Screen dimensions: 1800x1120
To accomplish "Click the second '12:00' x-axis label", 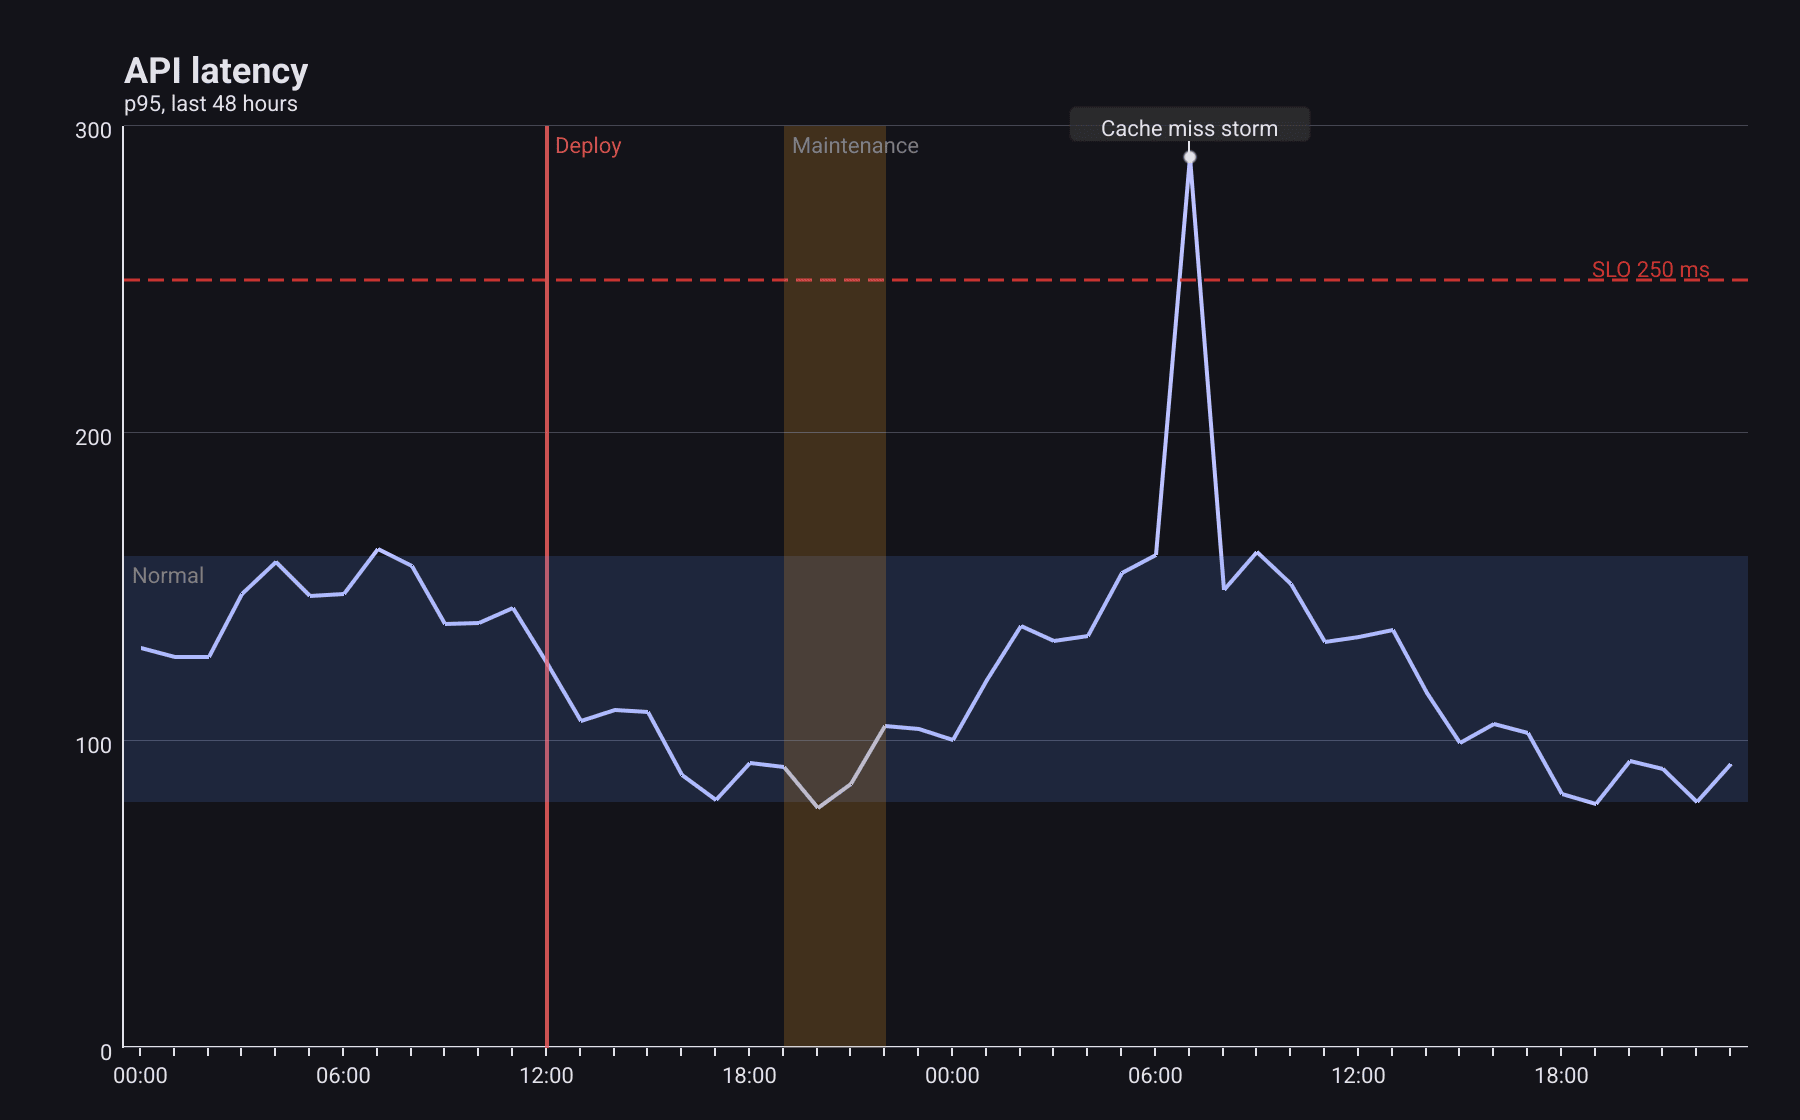I will 1358,1076.
